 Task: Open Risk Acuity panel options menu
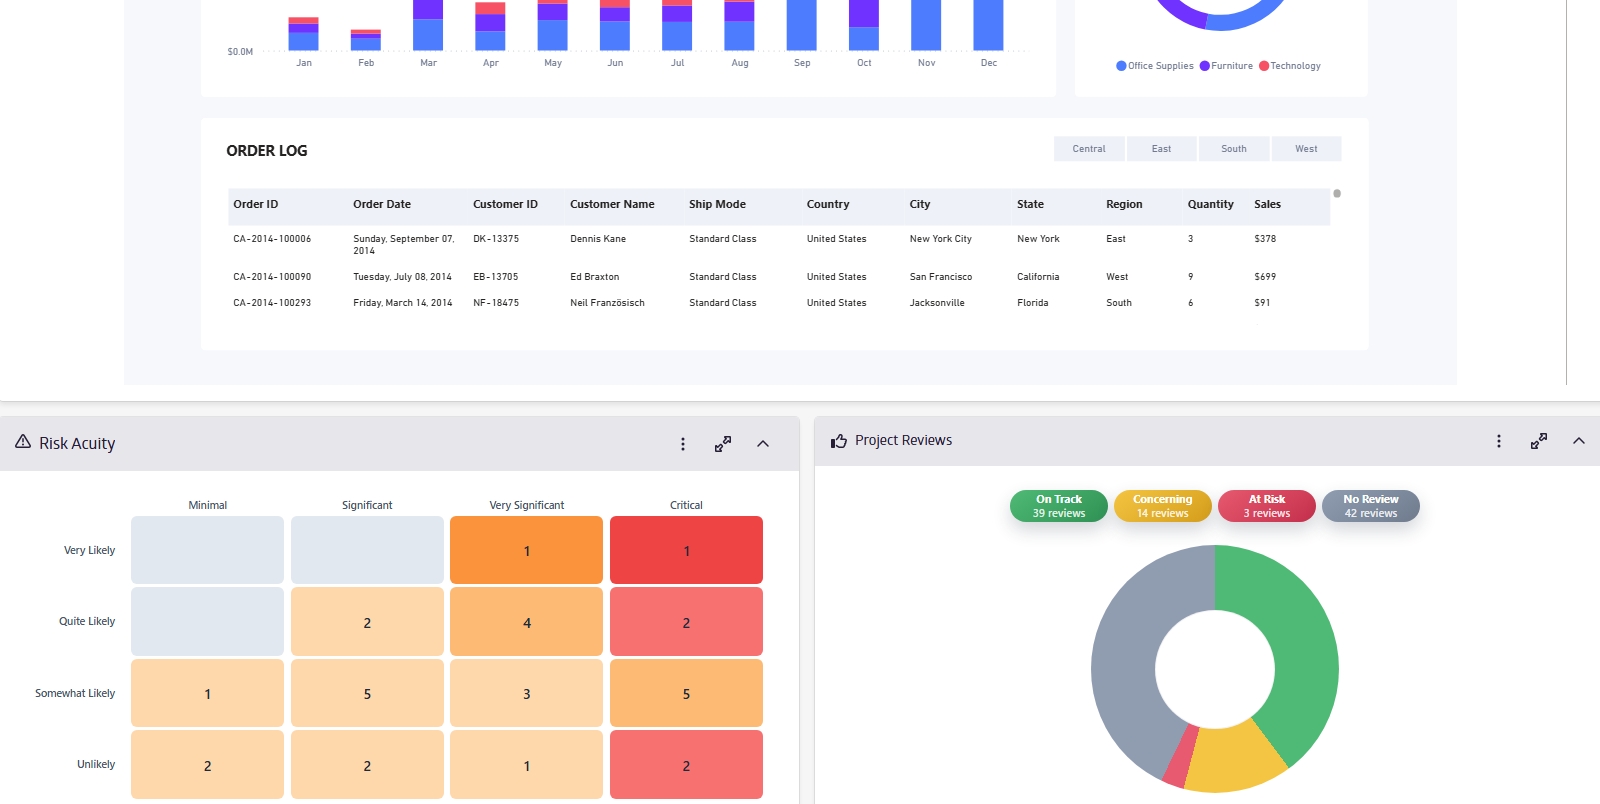point(683,444)
